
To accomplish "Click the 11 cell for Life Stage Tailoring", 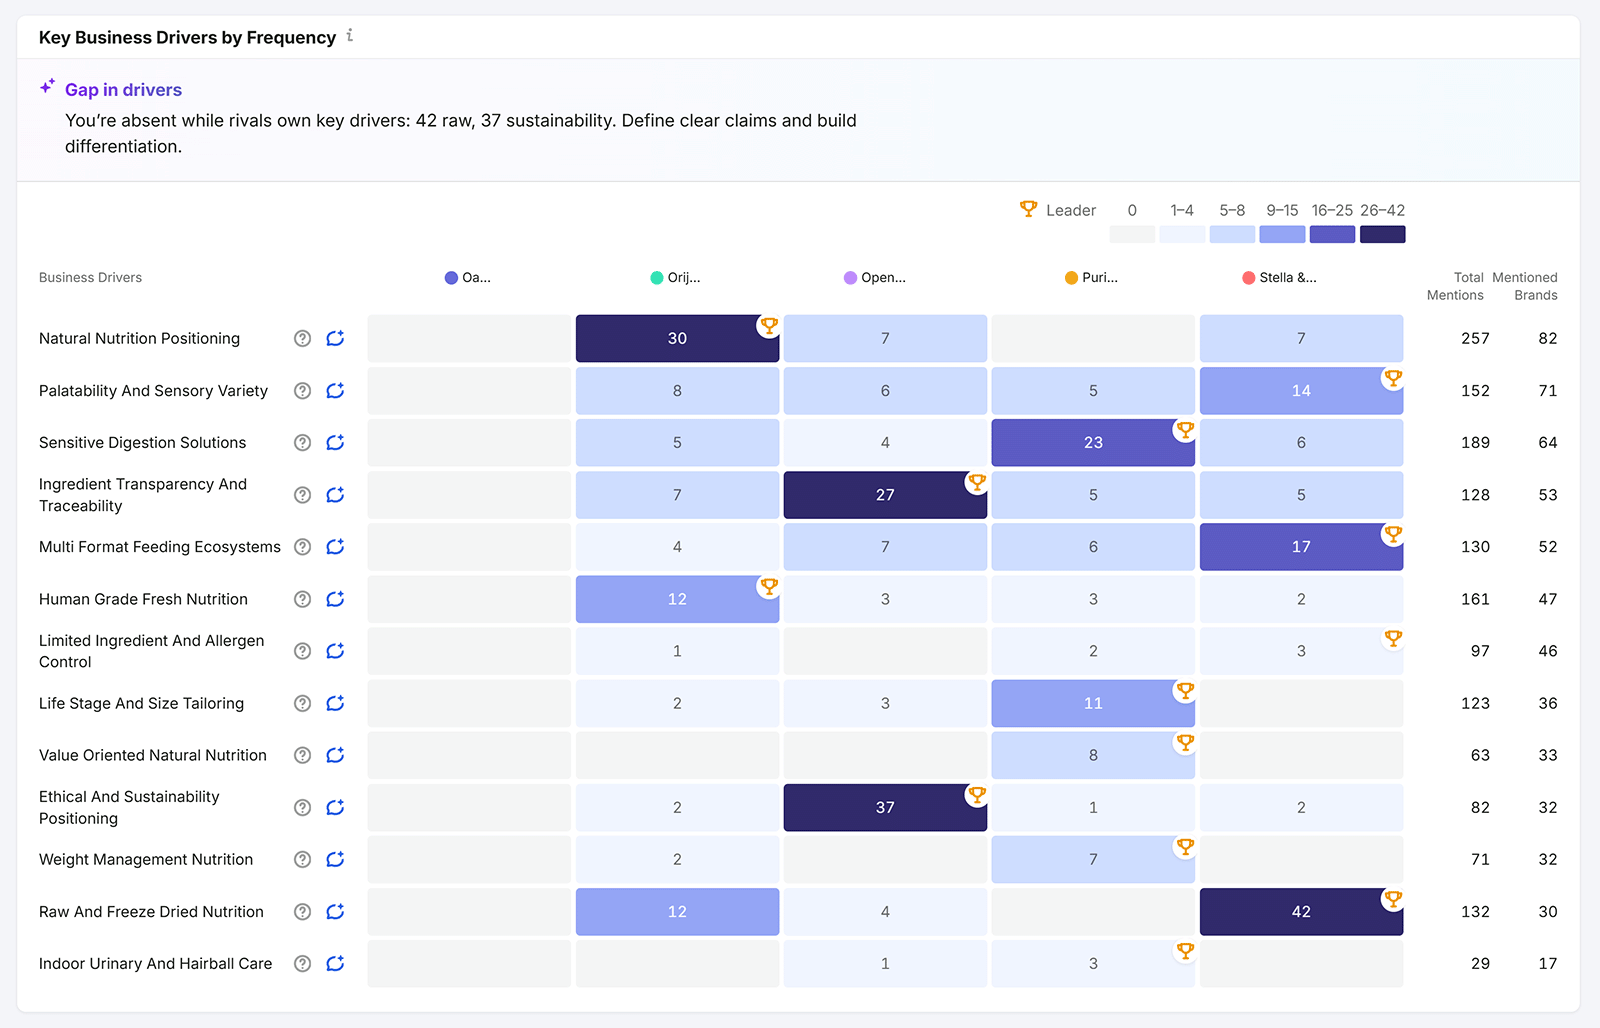I will 1093,703.
